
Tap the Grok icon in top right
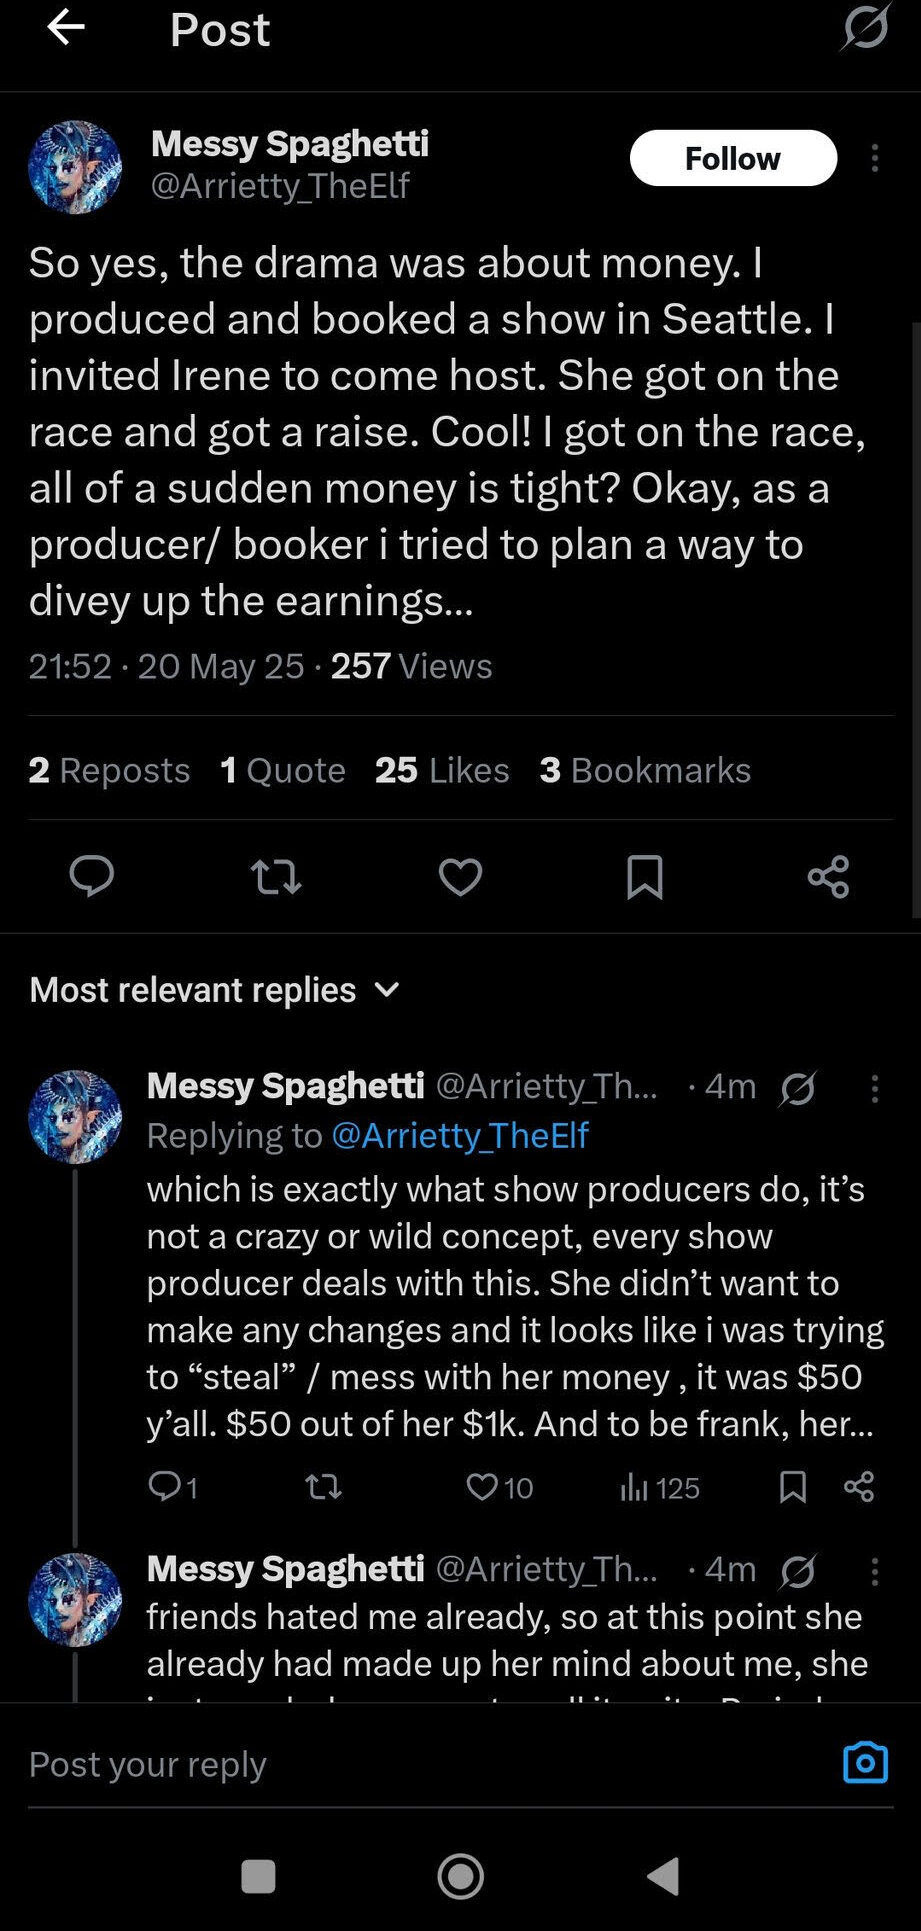point(865,27)
